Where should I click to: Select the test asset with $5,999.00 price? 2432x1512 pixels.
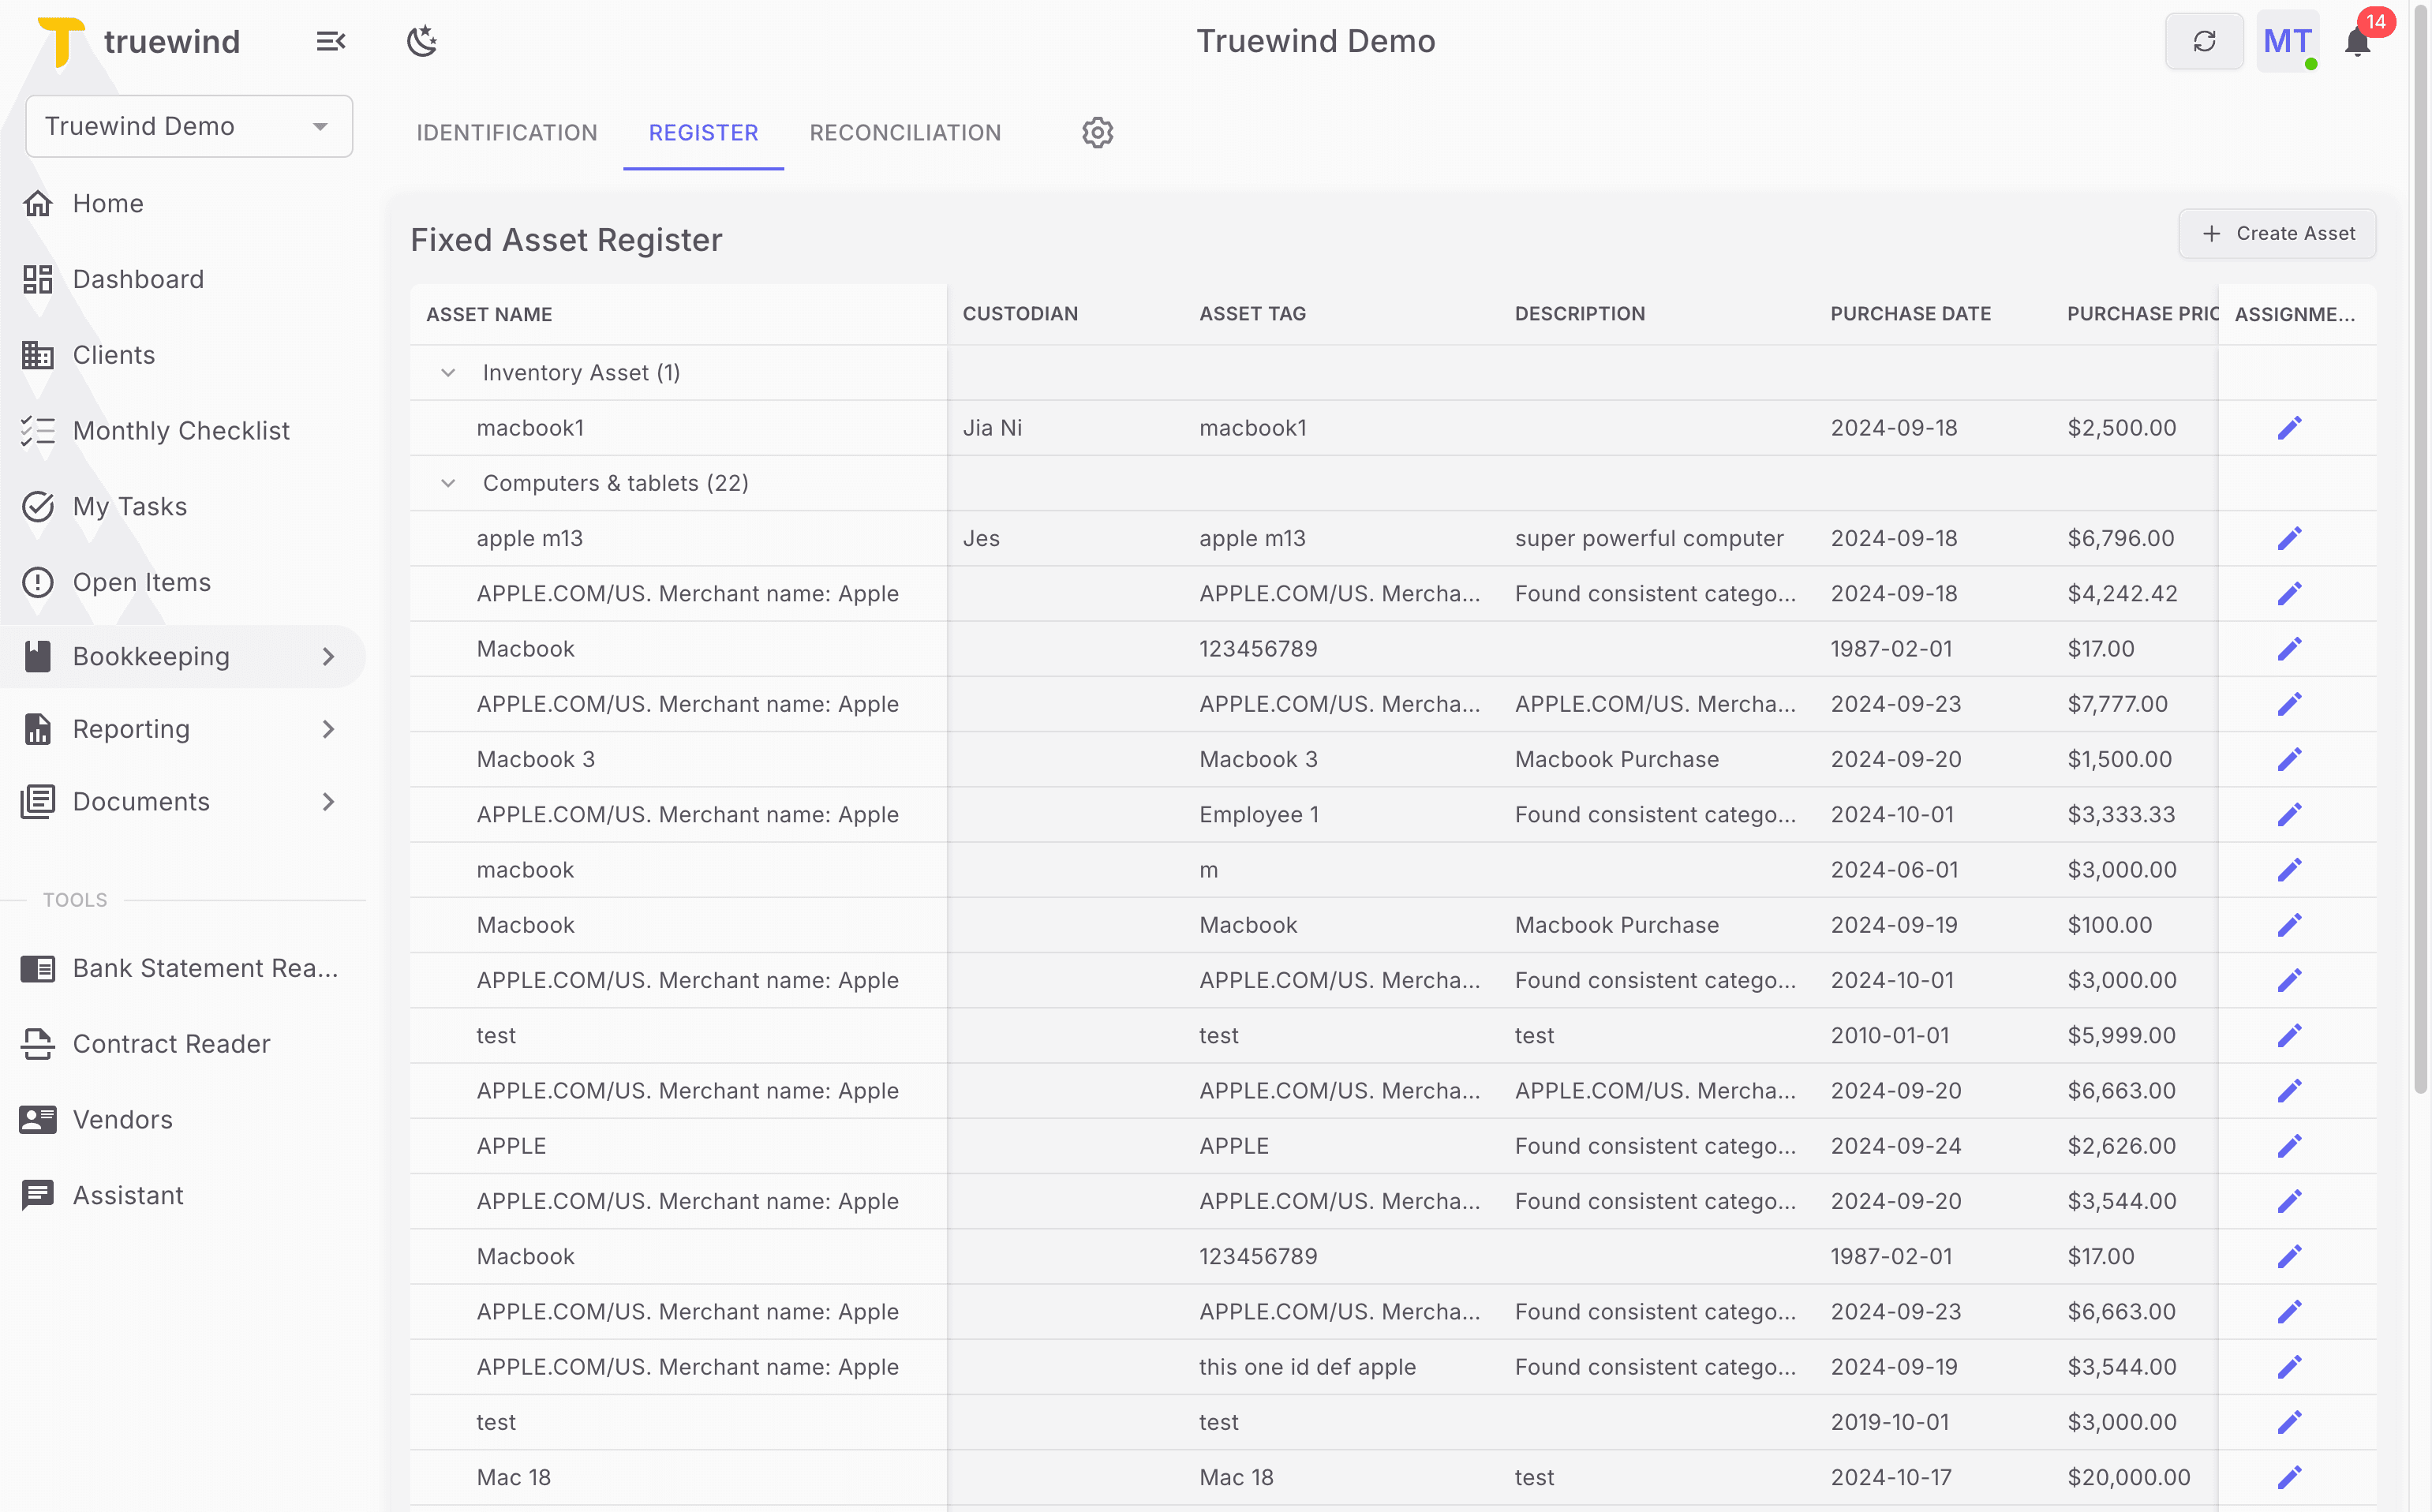tap(496, 1035)
